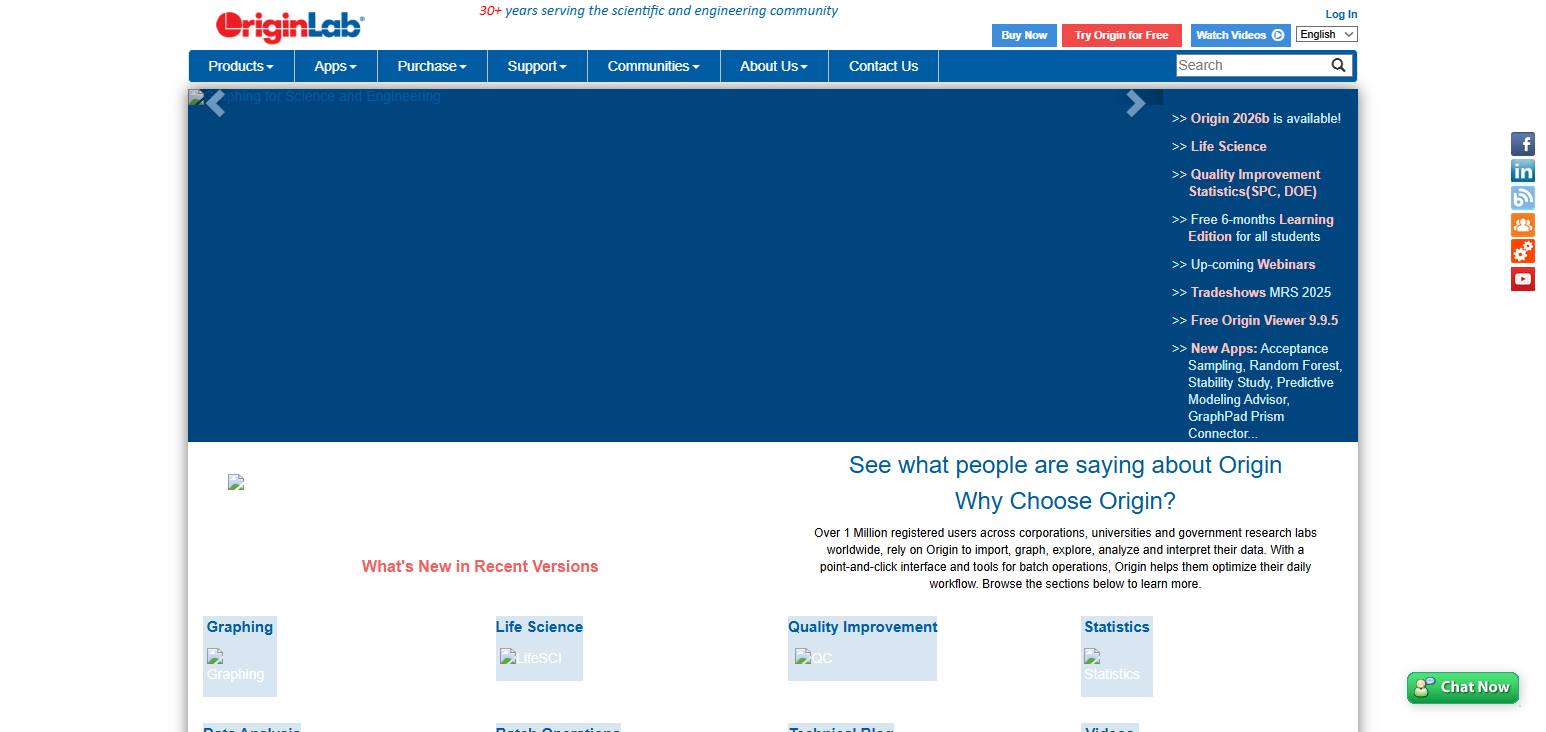
Task: Click the Buy Now button
Action: coord(1024,35)
